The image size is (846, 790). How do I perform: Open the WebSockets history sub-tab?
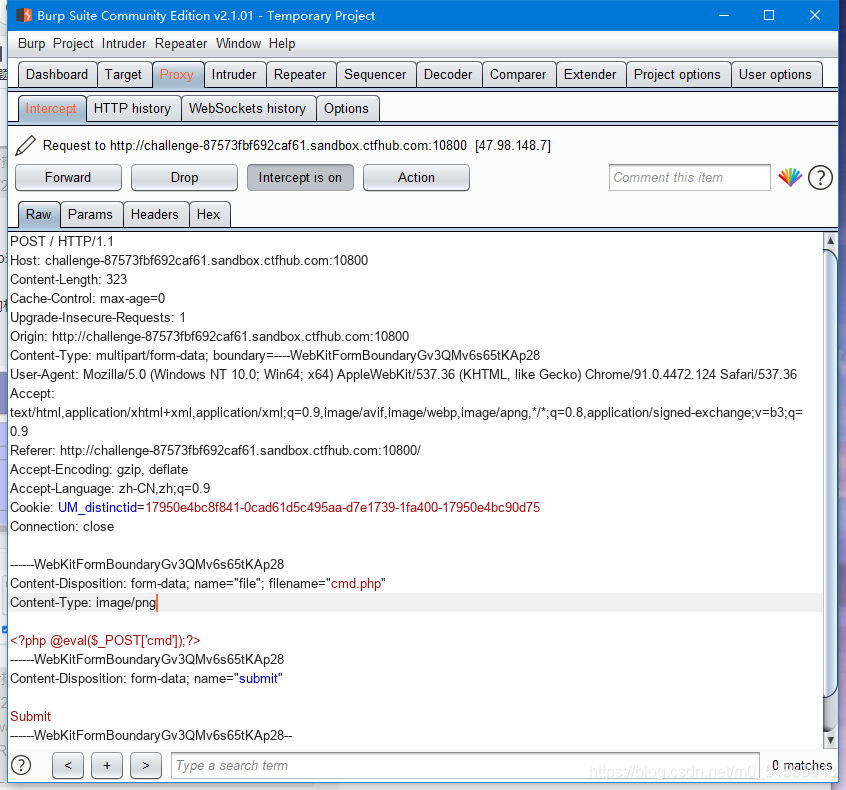click(248, 108)
